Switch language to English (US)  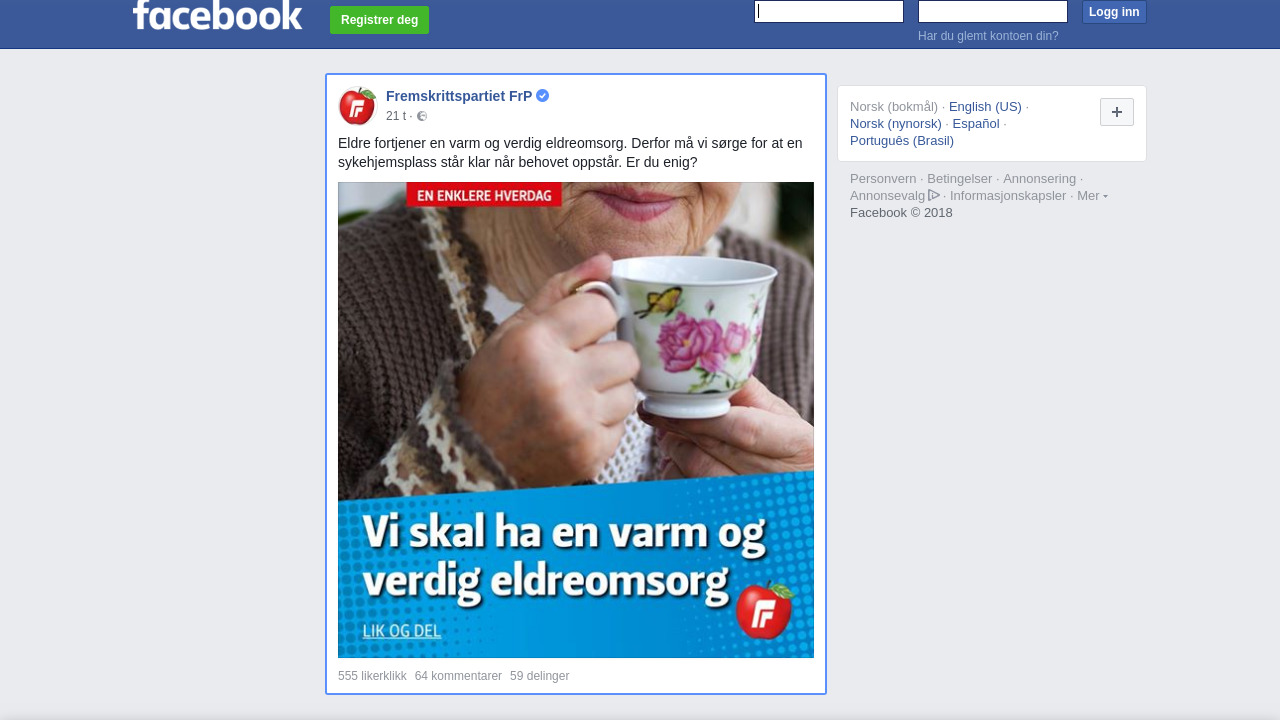pos(985,106)
